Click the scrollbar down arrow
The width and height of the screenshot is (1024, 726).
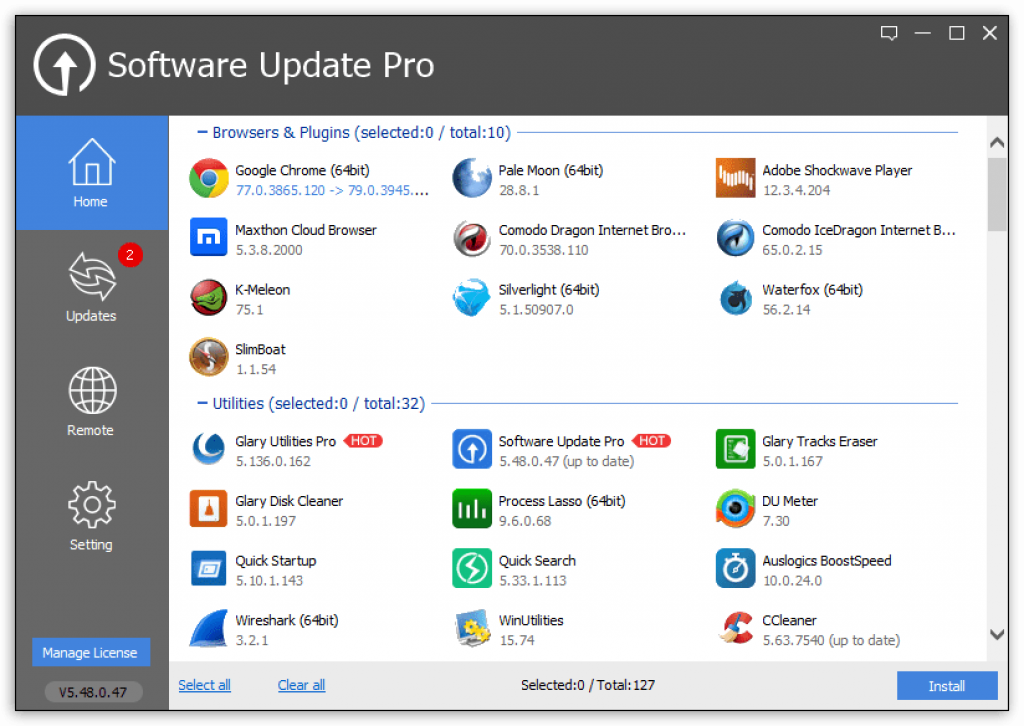point(997,634)
